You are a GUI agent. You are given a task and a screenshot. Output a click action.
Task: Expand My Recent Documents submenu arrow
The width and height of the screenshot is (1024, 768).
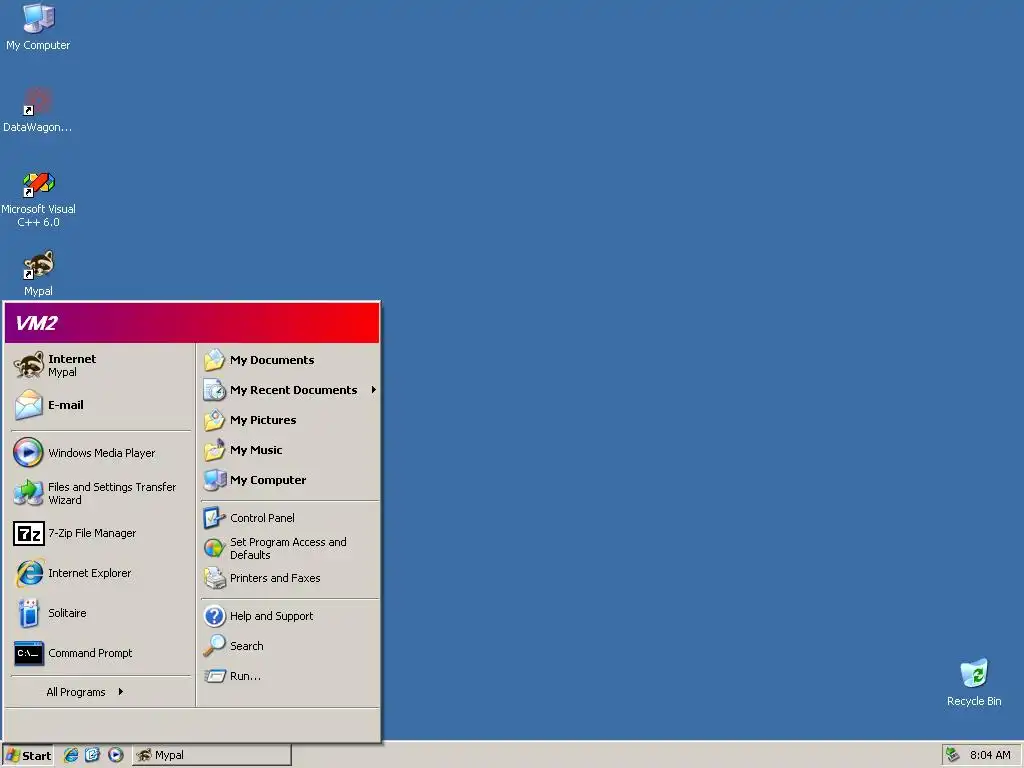pyautogui.click(x=374, y=390)
